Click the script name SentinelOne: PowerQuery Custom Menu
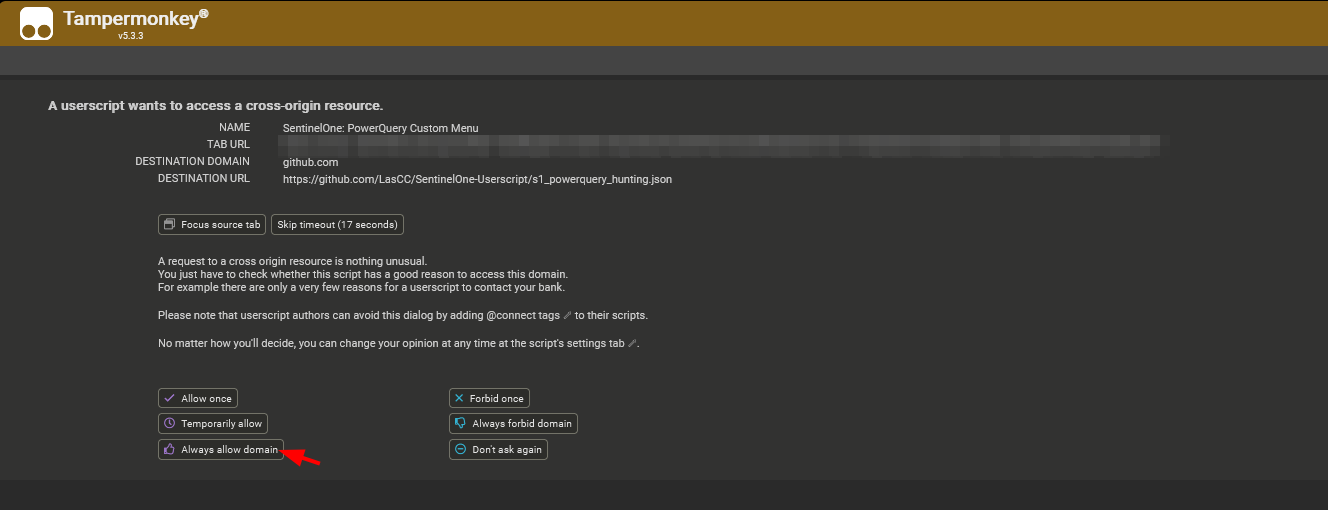This screenshot has width=1328, height=510. point(381,128)
